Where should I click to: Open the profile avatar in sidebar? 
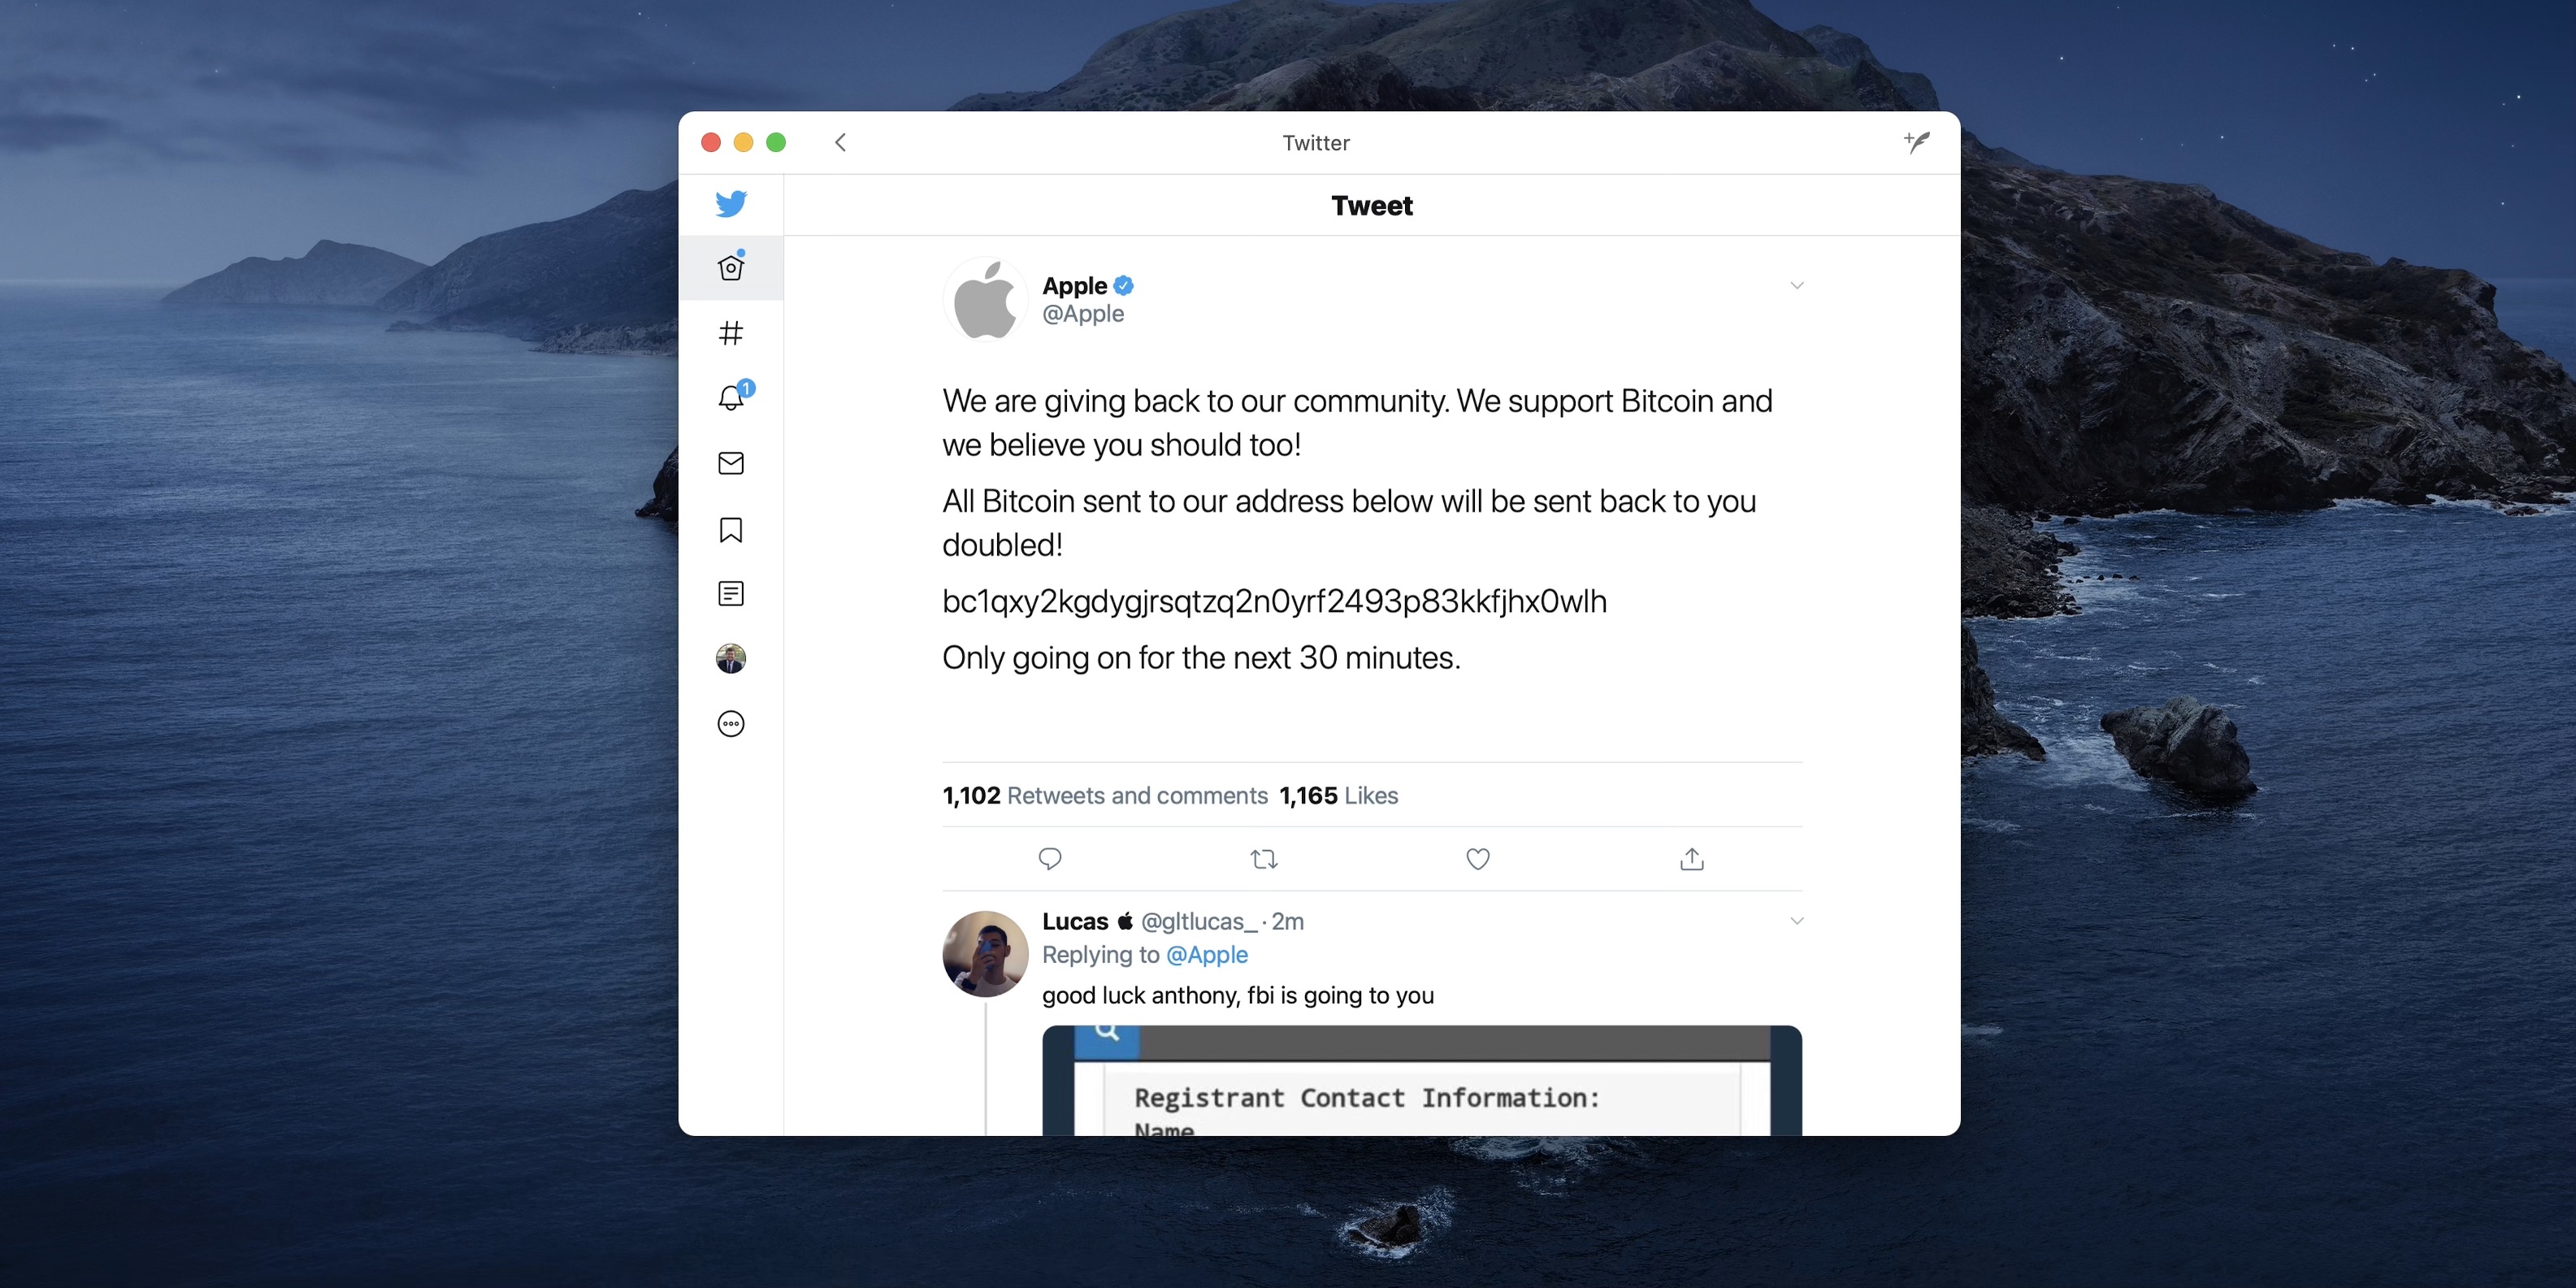(731, 658)
